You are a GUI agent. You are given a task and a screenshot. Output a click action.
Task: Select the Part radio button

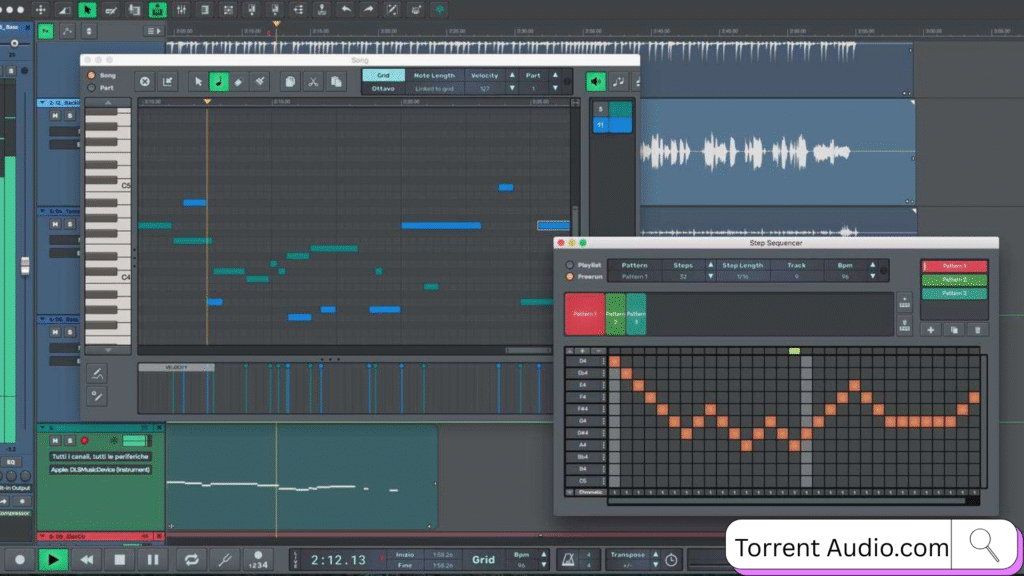92,88
